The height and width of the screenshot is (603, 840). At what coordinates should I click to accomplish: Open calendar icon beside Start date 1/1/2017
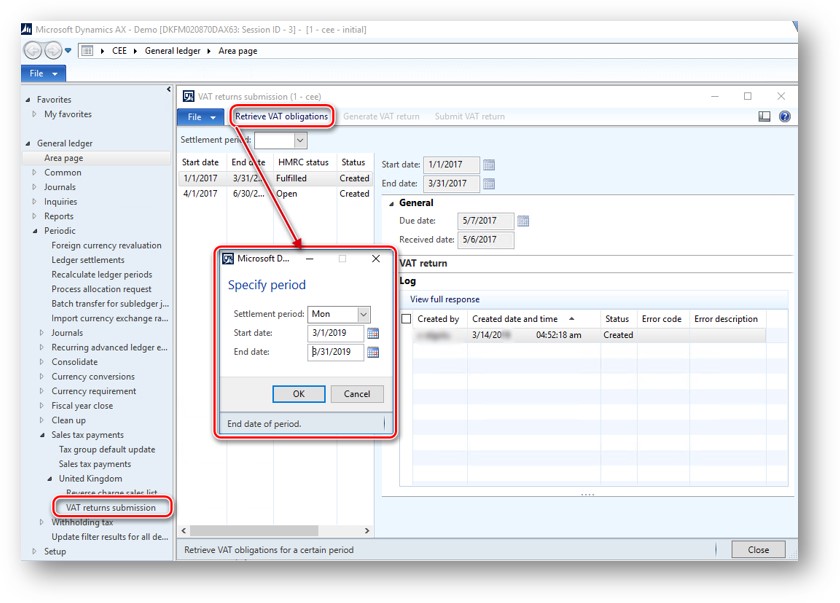[x=489, y=165]
